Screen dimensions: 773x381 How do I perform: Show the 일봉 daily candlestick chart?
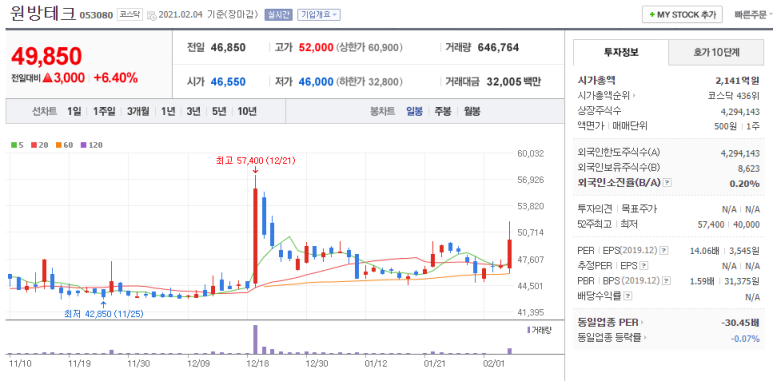click(x=414, y=111)
